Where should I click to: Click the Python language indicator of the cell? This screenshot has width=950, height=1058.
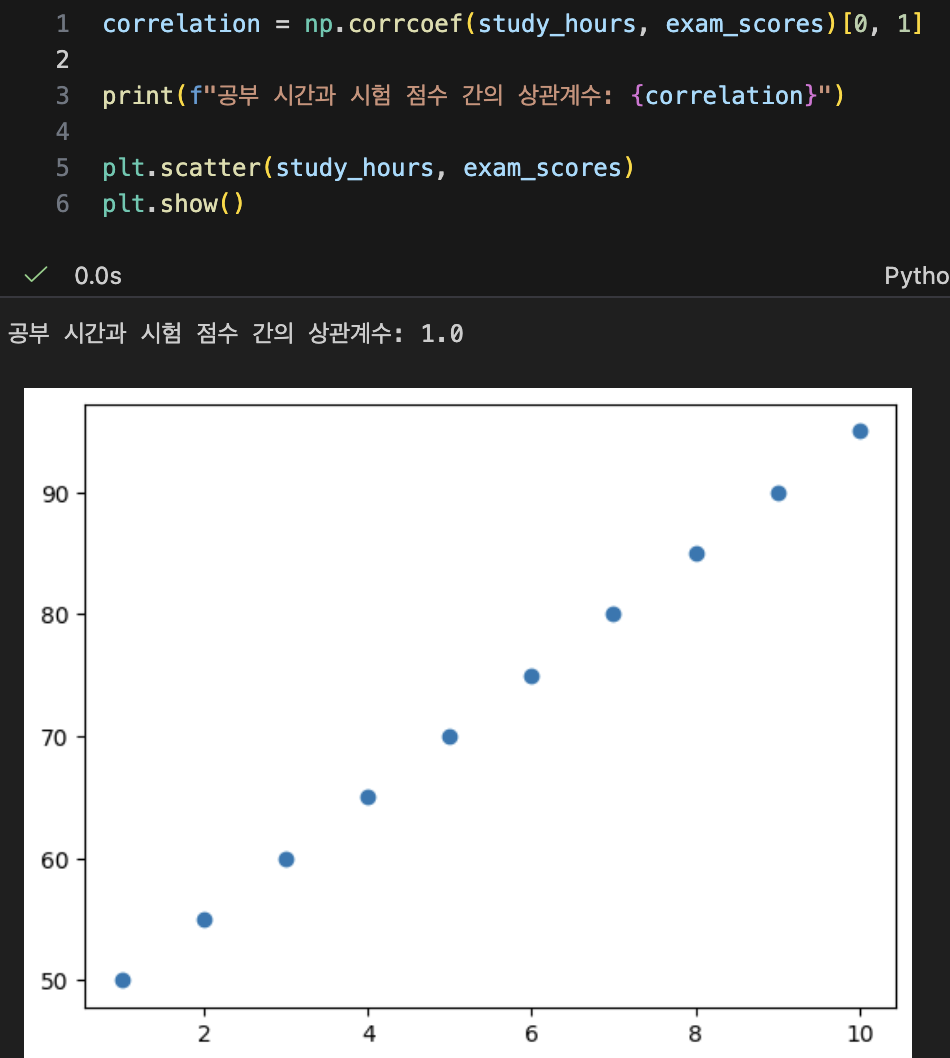tap(917, 276)
